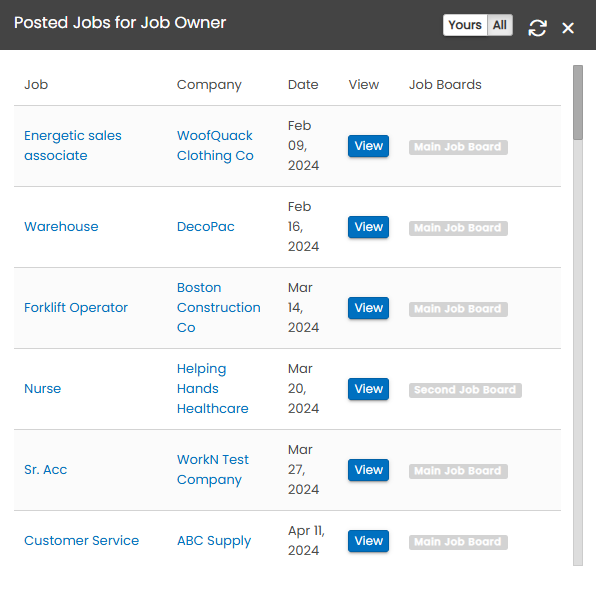
Task: View the Energetic sales associate posting
Action: pyautogui.click(x=368, y=146)
